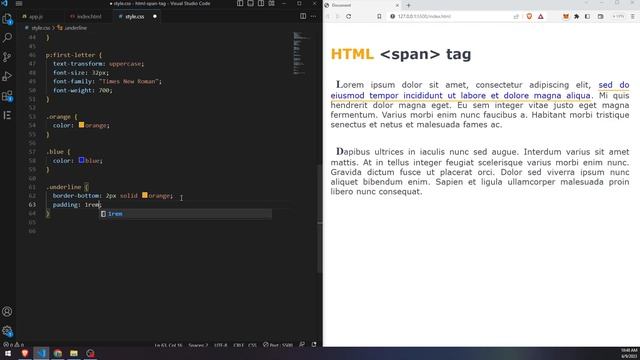Accept the 1rem autocomplete suggestion
Image resolution: width=640 pixels, height=360 pixels.
tap(186, 213)
